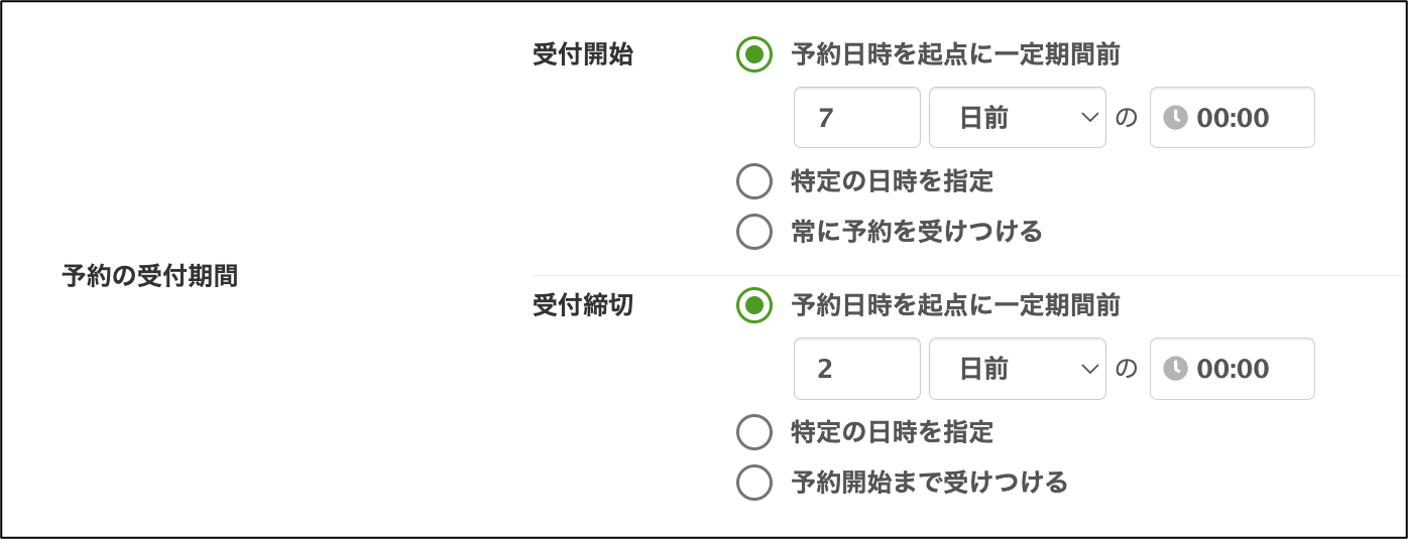Click the の text in 受付締切 row
Image resolution: width=1408 pixels, height=540 pixels.
[1127, 369]
